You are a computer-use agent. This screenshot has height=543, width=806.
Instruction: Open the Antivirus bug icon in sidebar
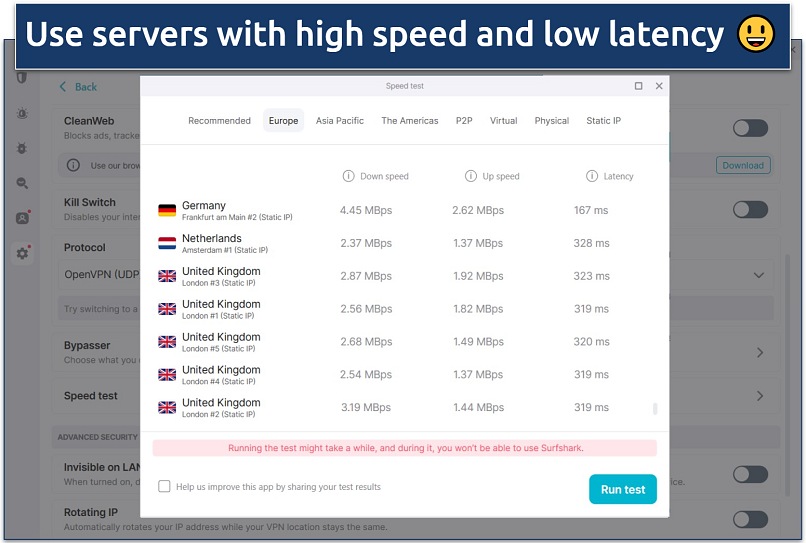coord(22,148)
